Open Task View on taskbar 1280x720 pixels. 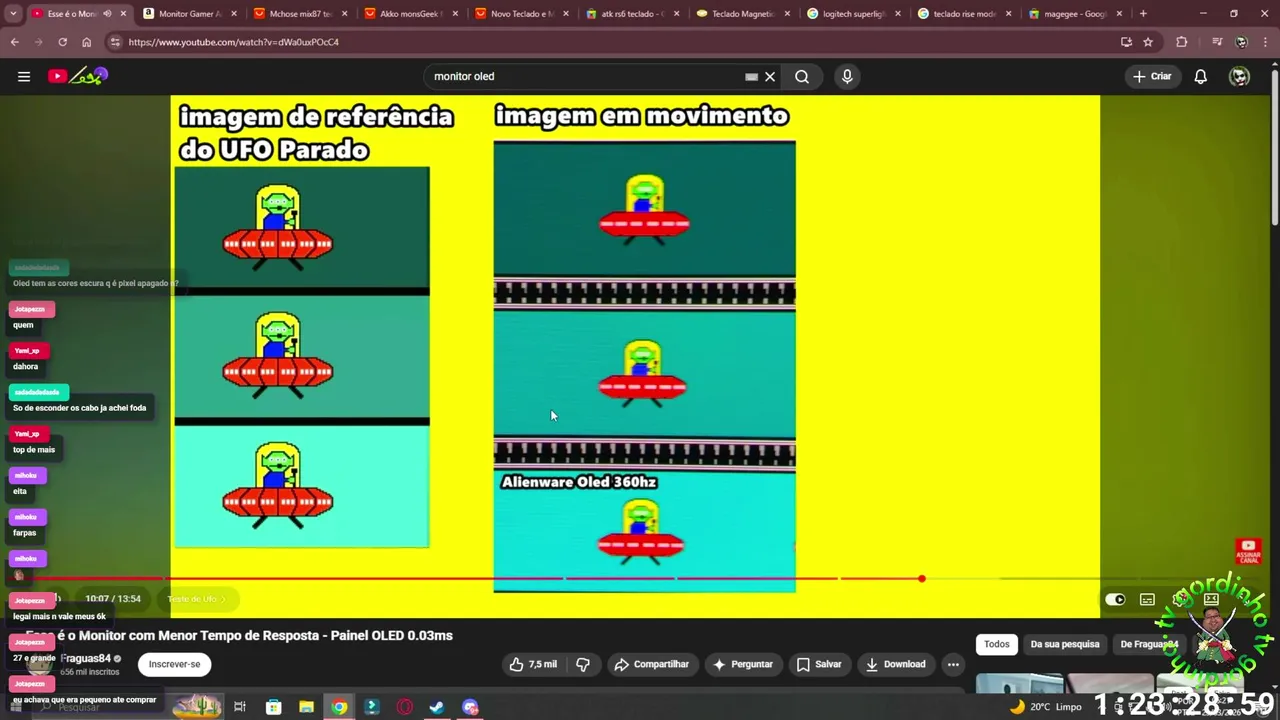tap(240, 707)
